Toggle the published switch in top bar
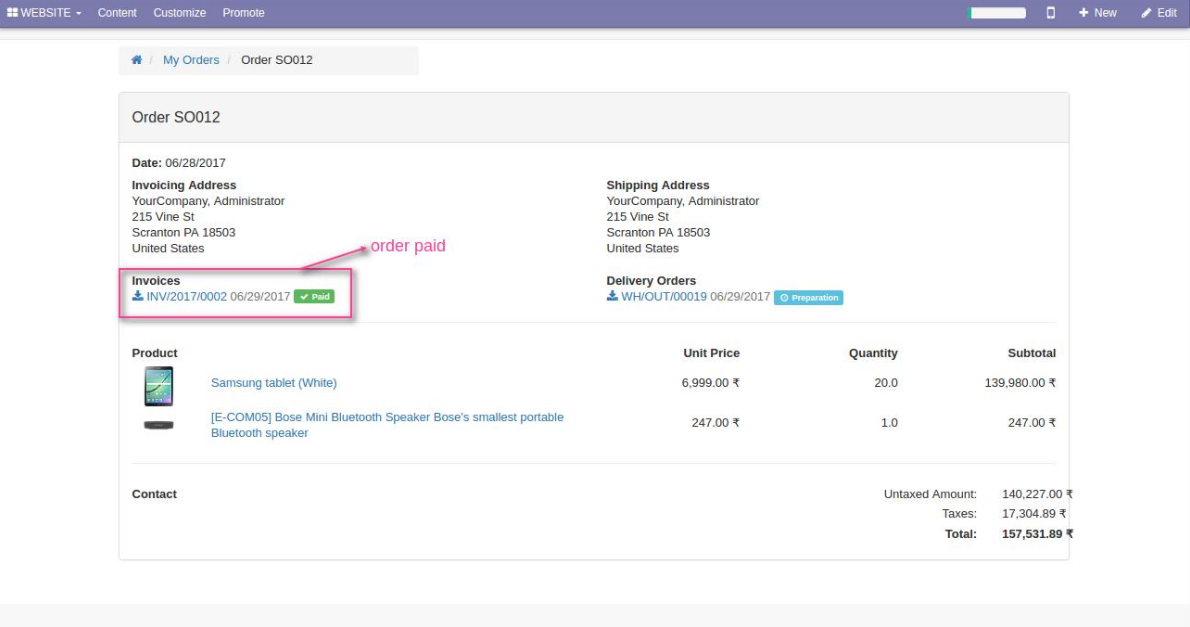The height and width of the screenshot is (627, 1190). [997, 13]
